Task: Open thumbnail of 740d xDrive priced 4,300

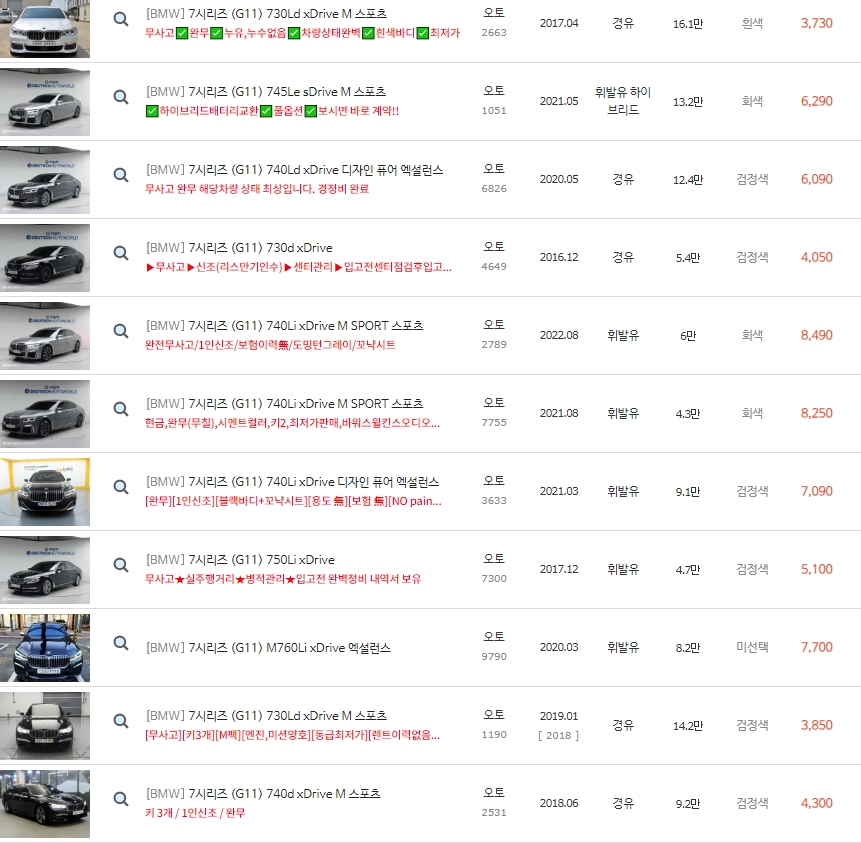Action: [45, 804]
